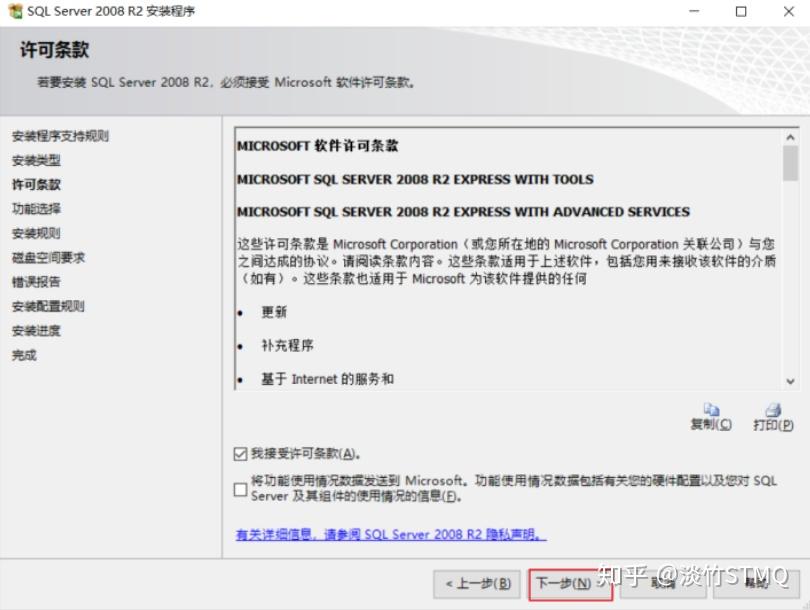Image resolution: width=810 pixels, height=610 pixels.
Task: Select 安装程序支持规则 step in sidebar
Action: tap(60, 136)
